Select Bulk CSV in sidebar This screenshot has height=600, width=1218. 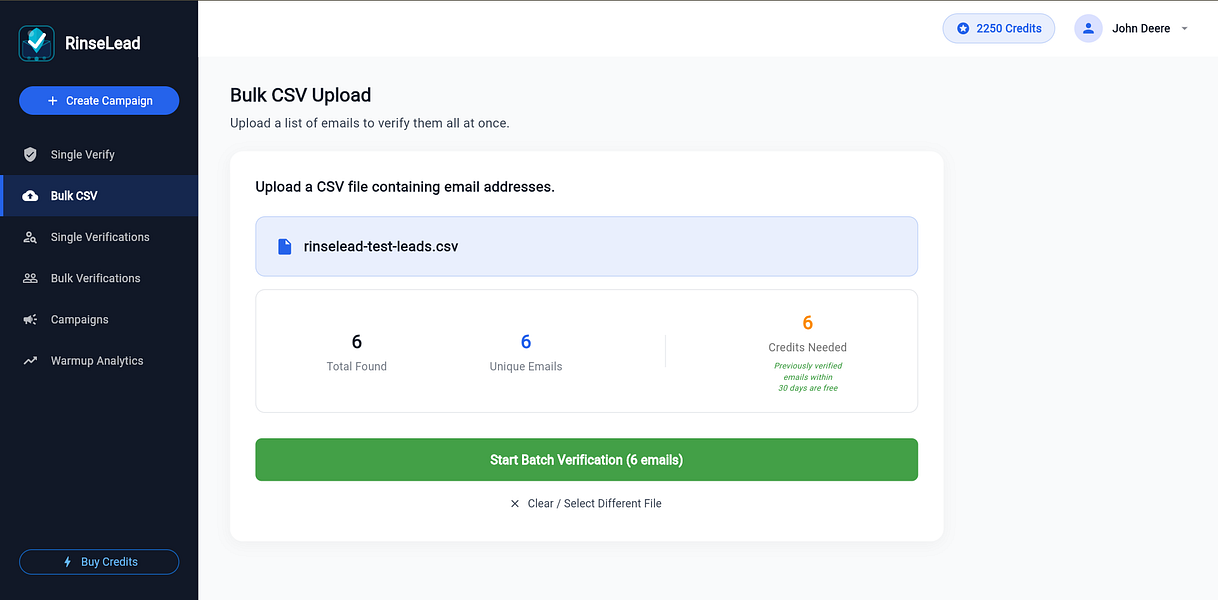[99, 196]
